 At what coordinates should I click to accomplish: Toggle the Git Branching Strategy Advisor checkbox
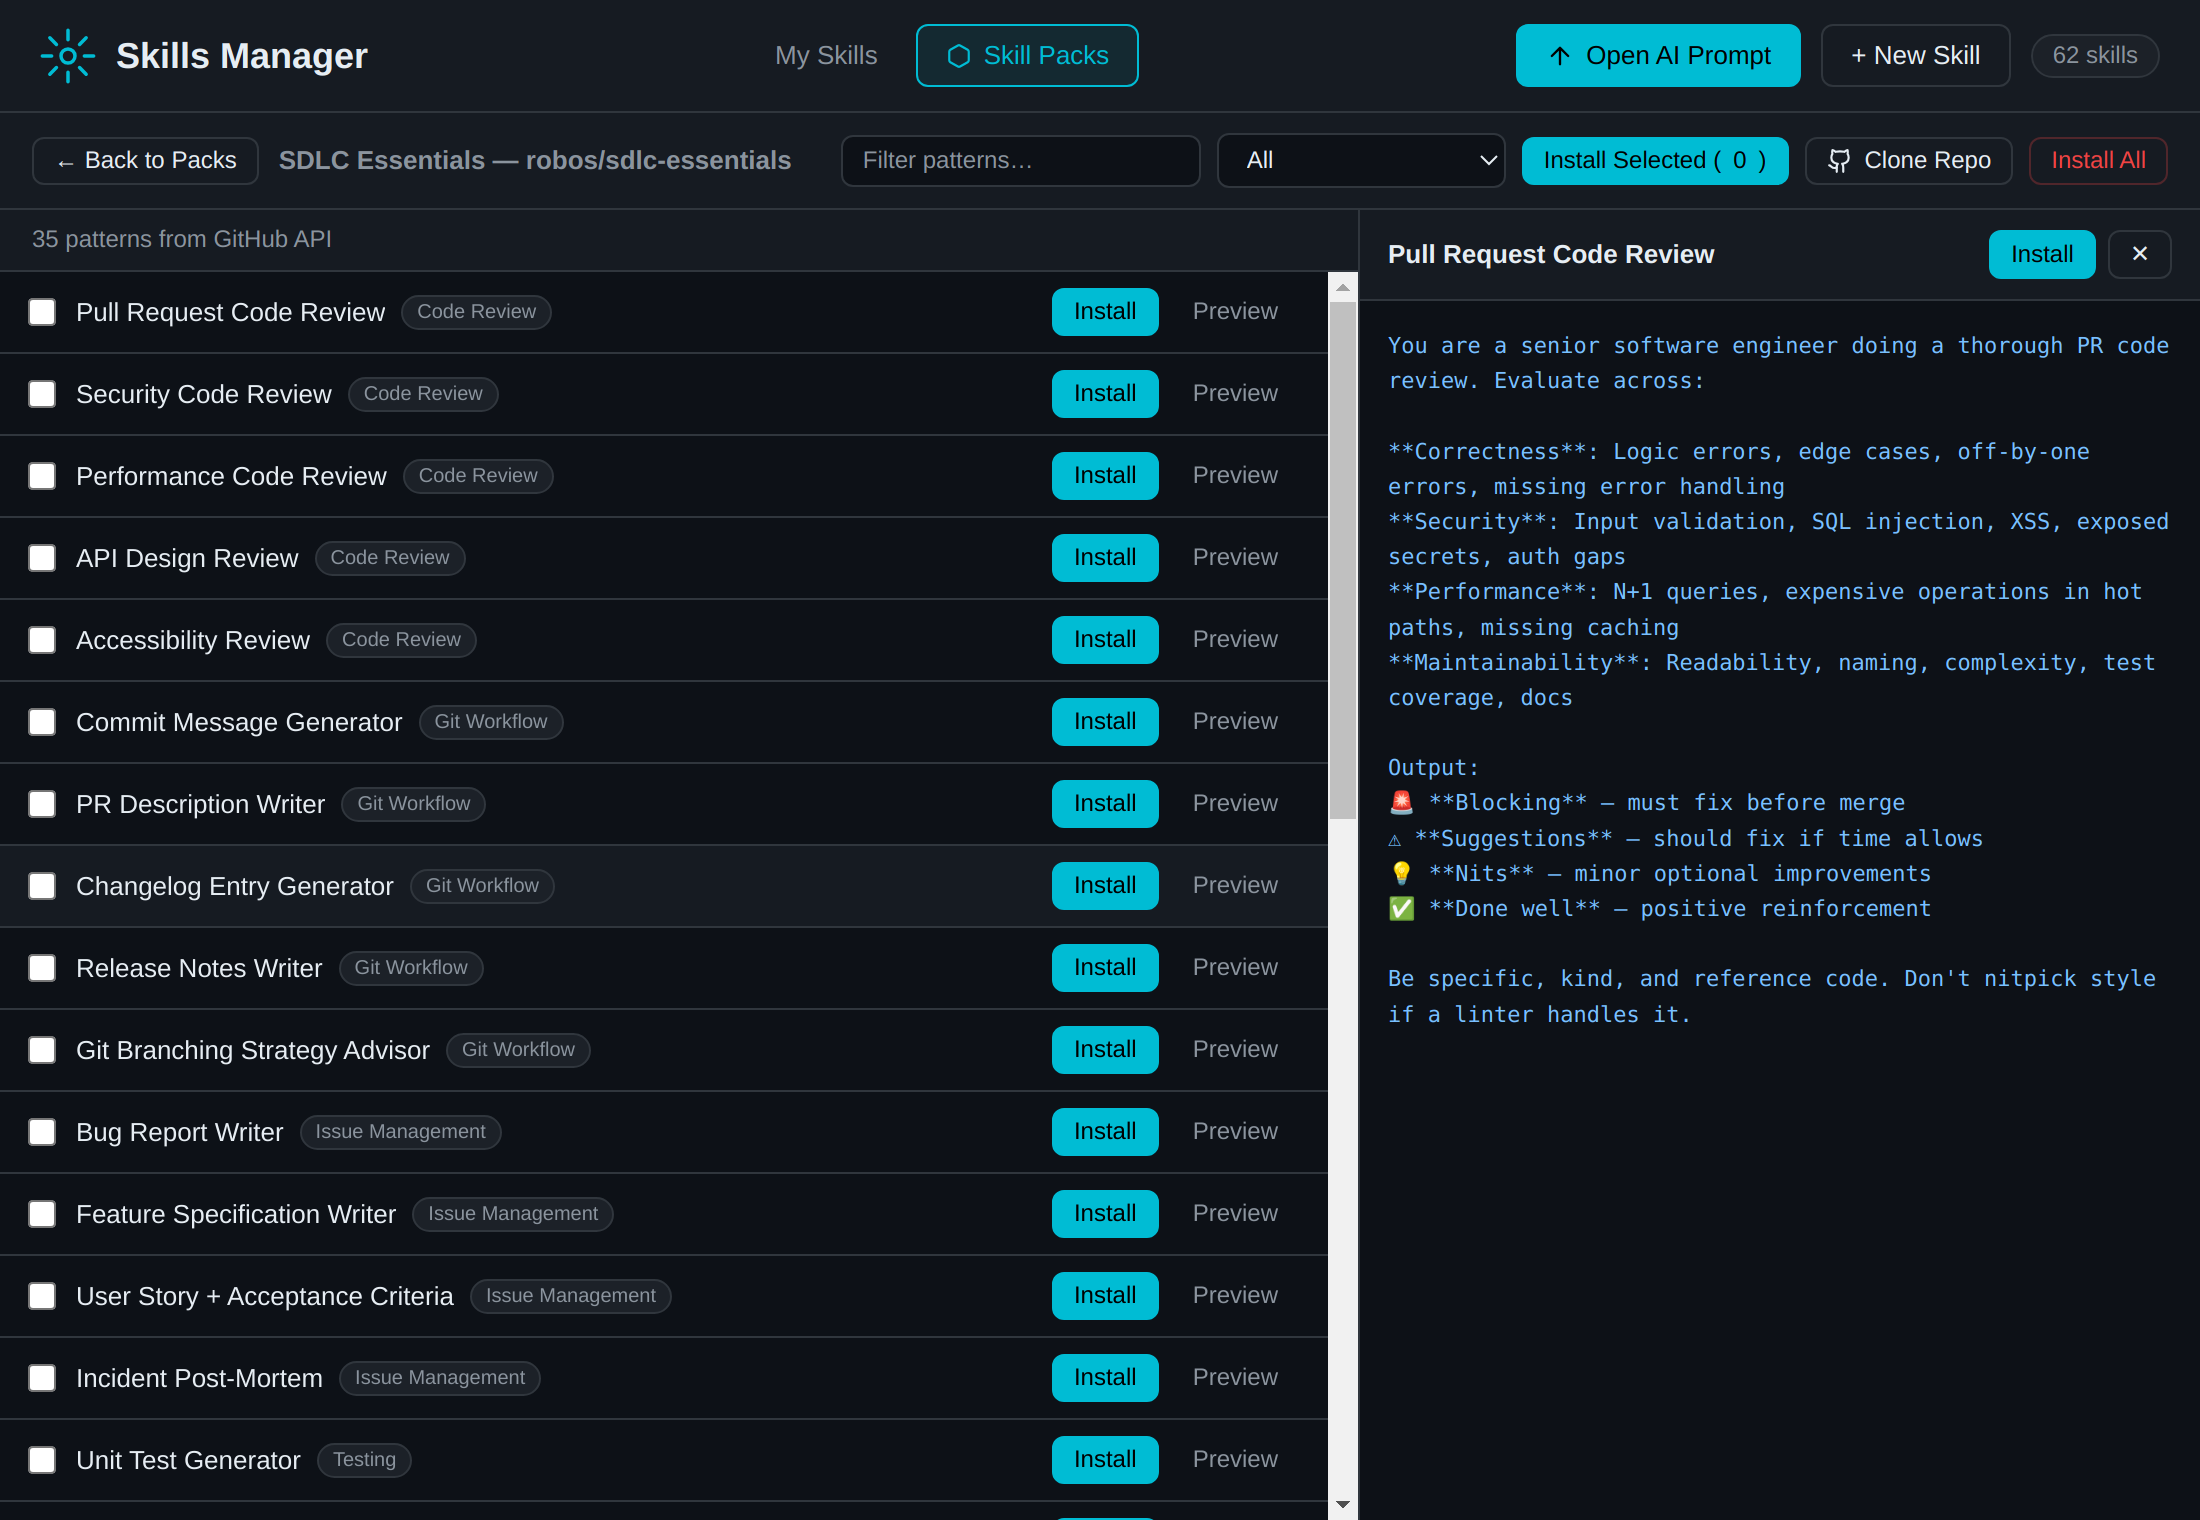(42, 1050)
